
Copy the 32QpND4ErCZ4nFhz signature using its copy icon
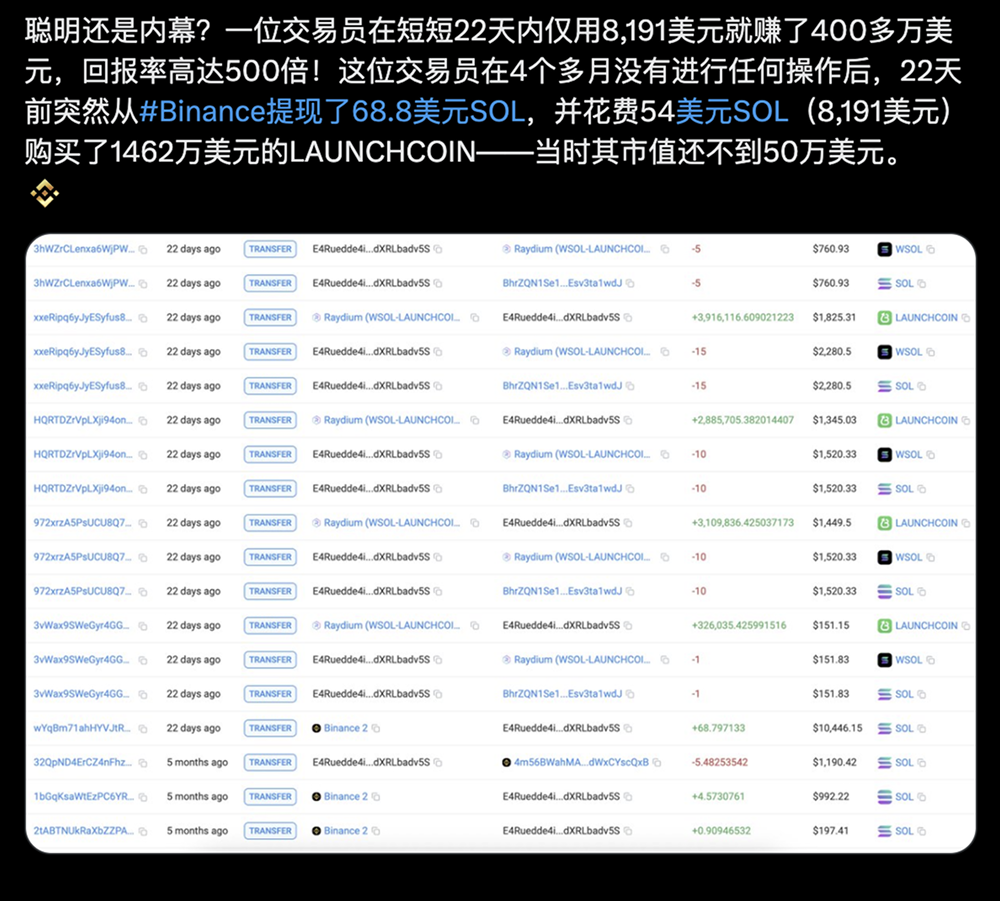click(x=143, y=763)
